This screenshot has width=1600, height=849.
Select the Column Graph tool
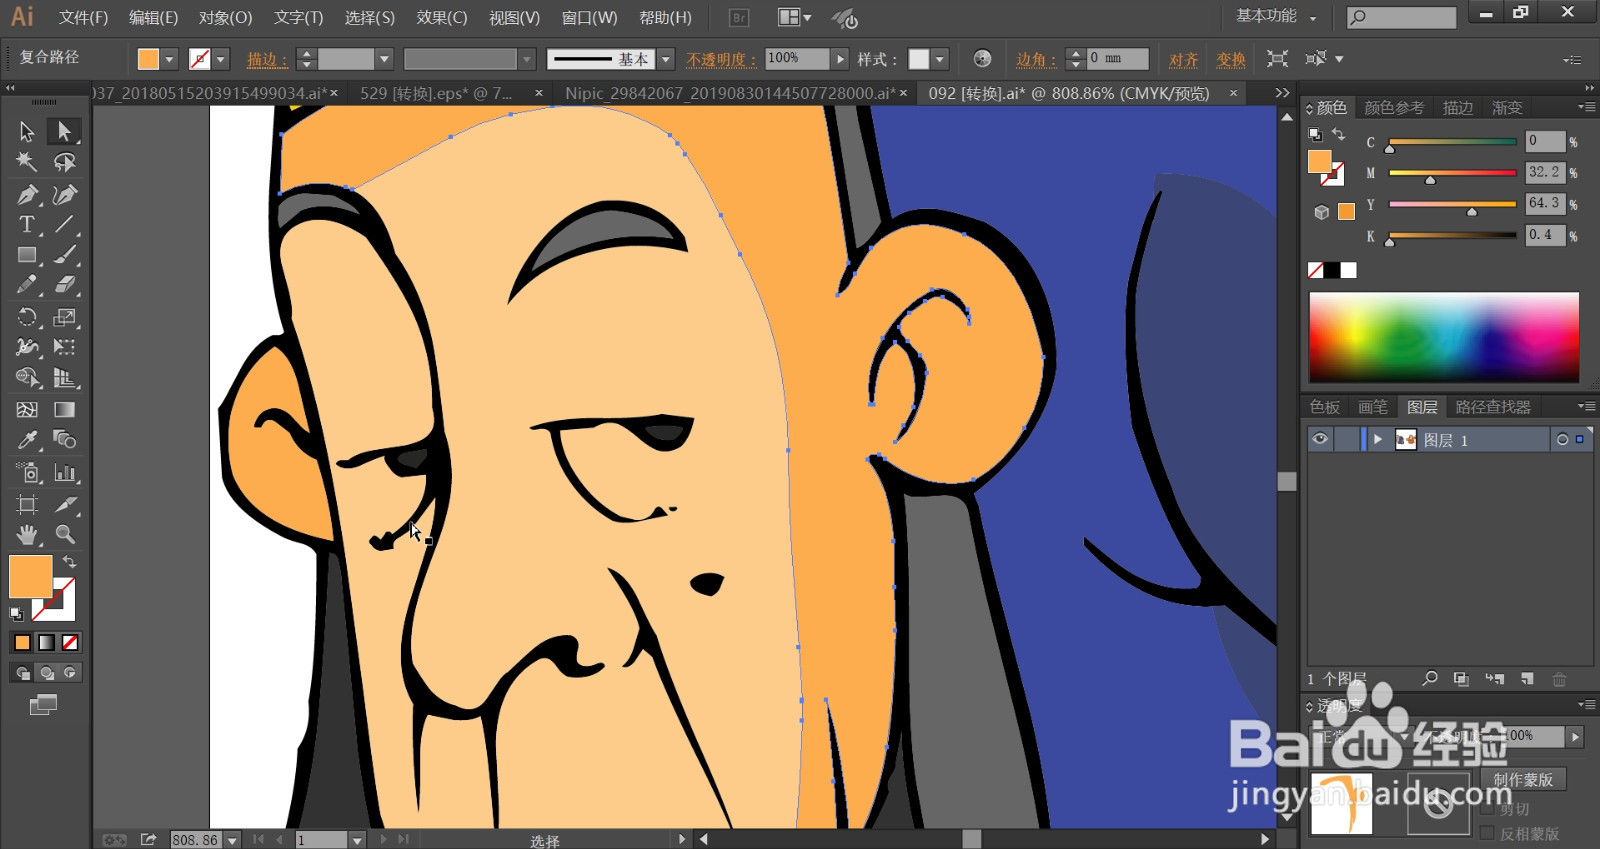64,472
